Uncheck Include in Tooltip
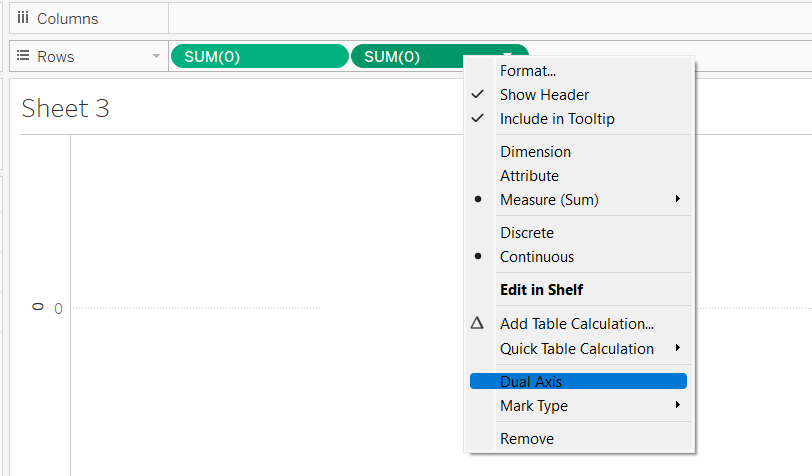 click(x=557, y=119)
